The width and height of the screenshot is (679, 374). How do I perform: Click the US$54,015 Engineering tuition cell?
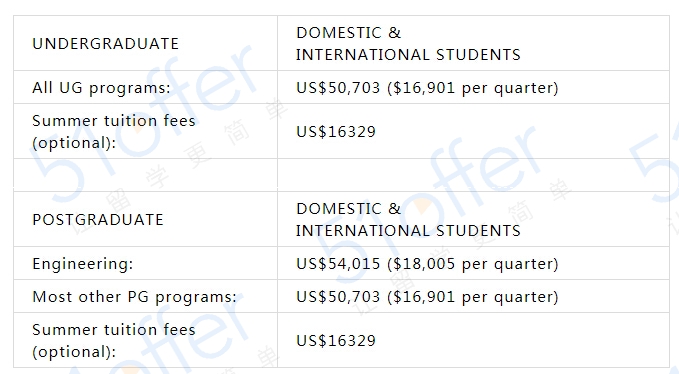coord(473,263)
